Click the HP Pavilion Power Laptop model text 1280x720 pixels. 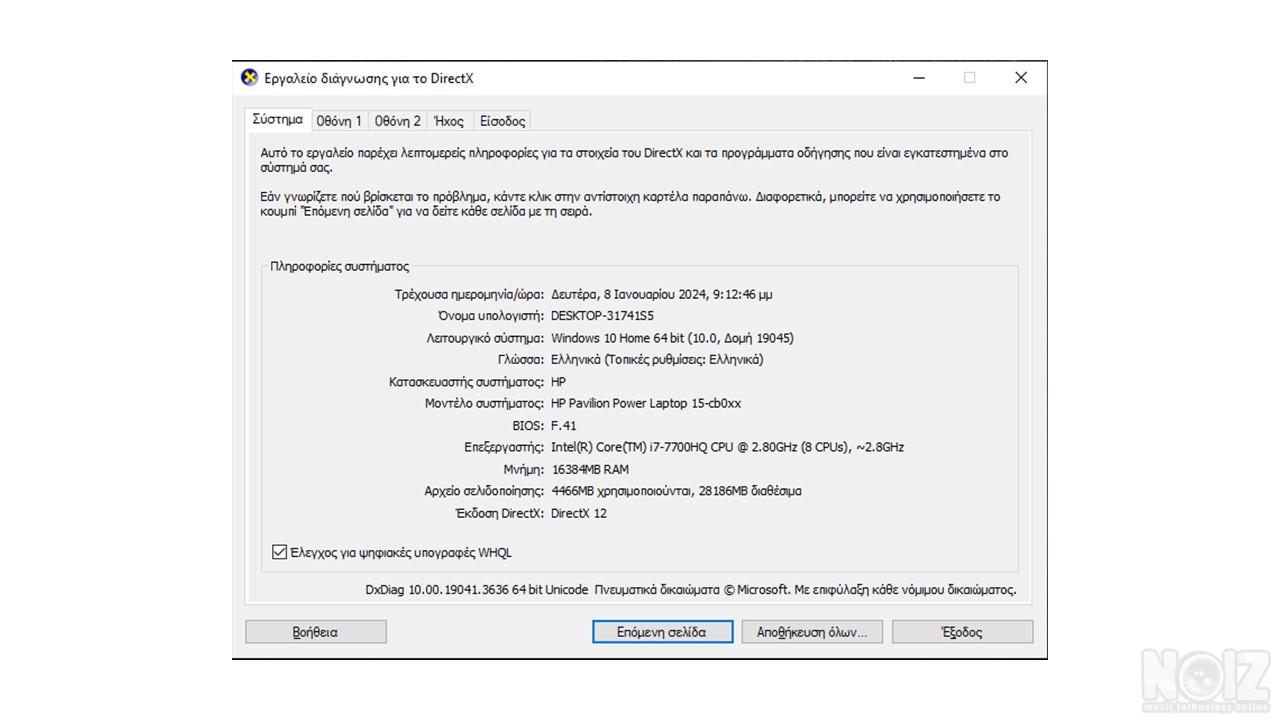646,403
